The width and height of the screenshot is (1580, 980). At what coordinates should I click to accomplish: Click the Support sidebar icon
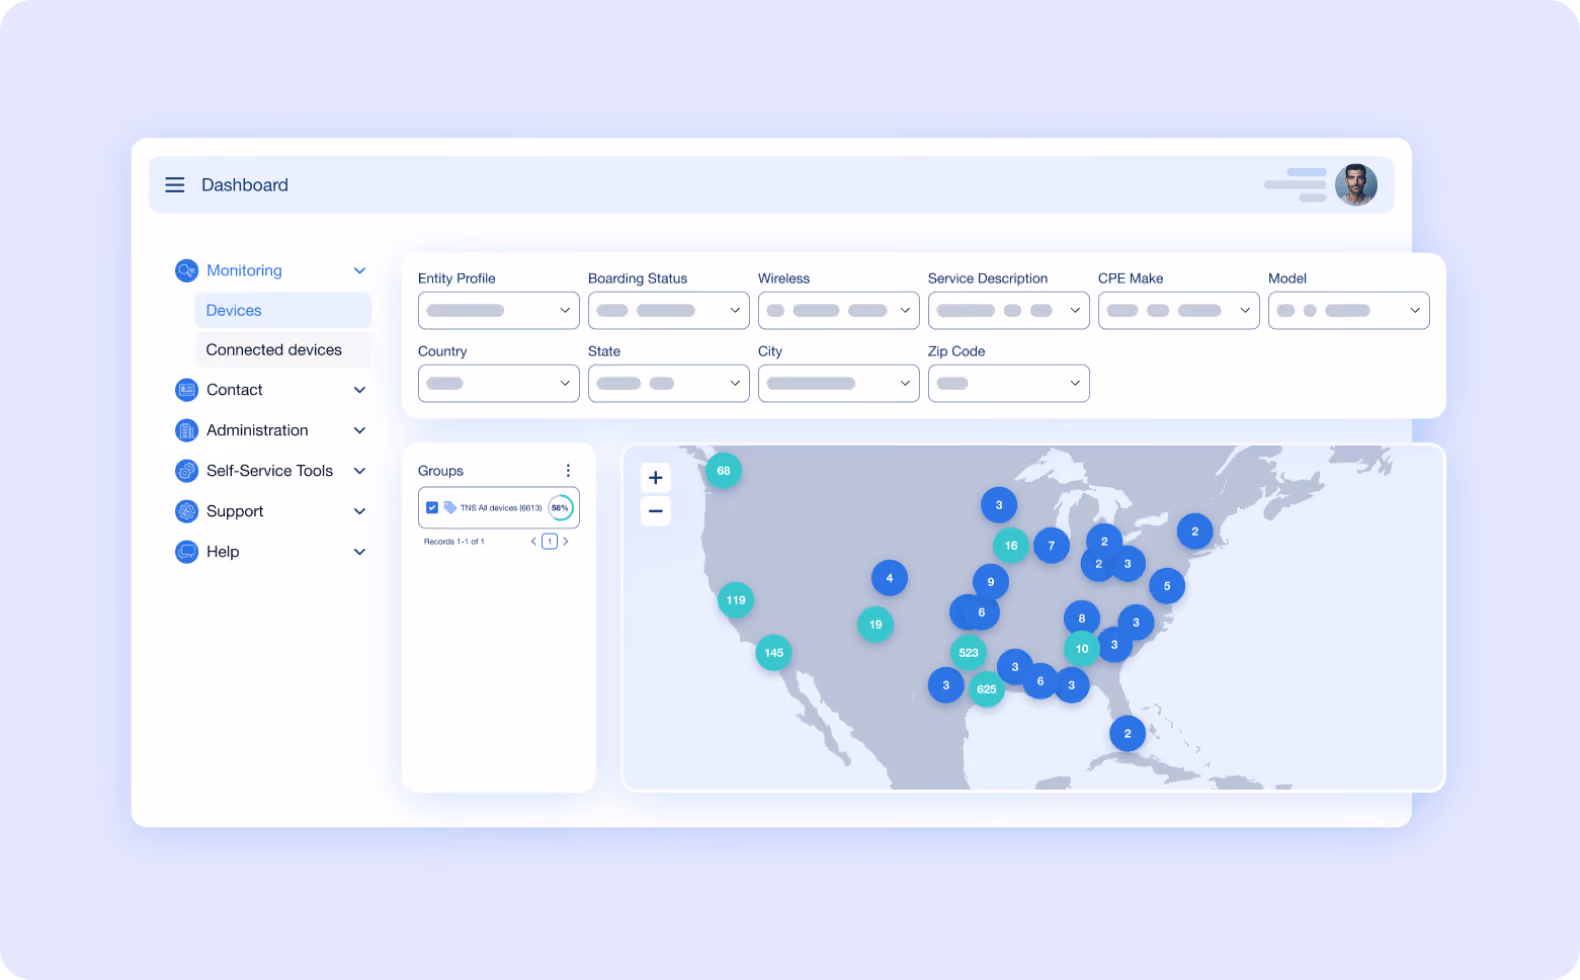click(187, 512)
